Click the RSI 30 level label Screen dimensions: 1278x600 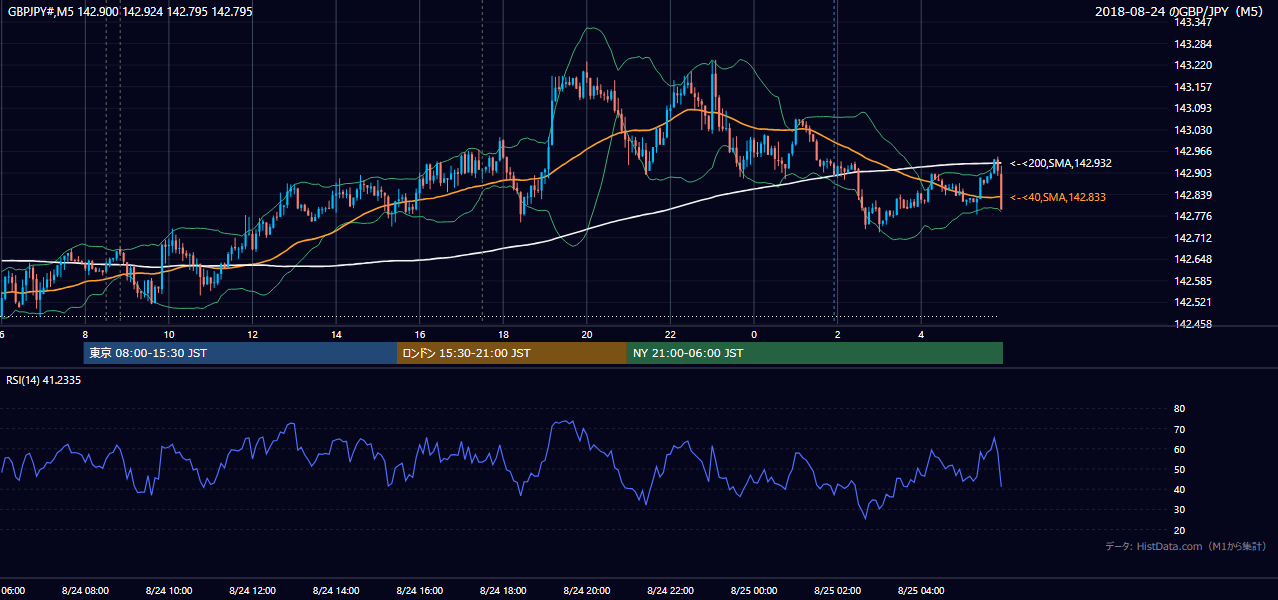coord(1179,510)
